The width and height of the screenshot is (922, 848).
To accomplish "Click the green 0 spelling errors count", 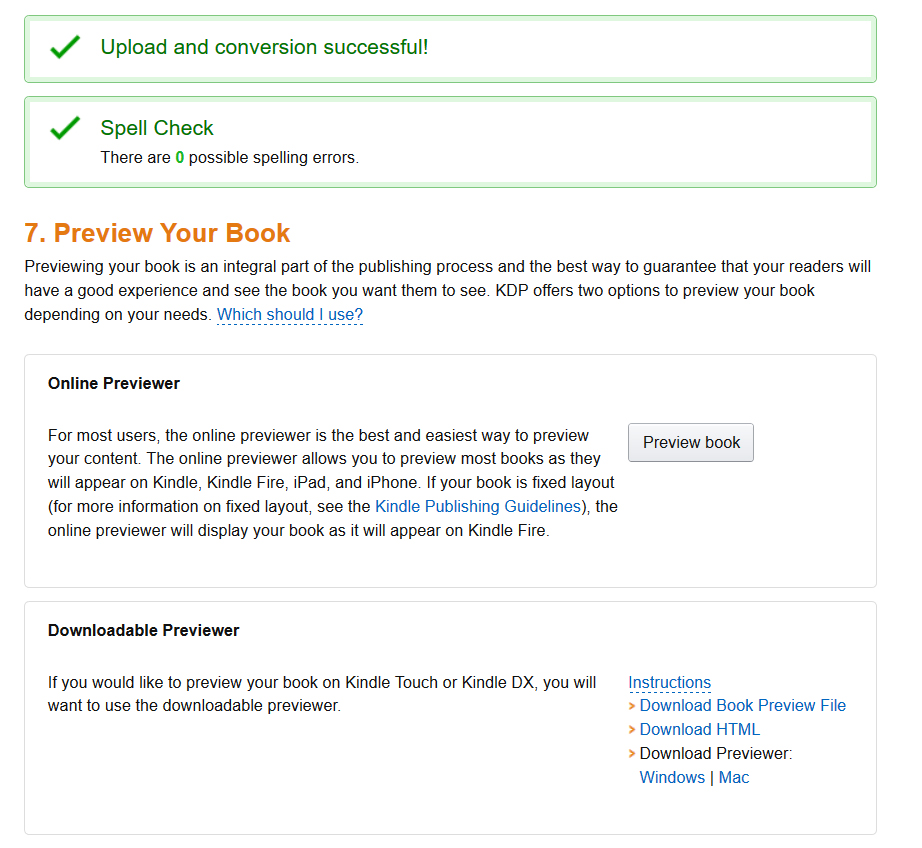I will click(180, 158).
